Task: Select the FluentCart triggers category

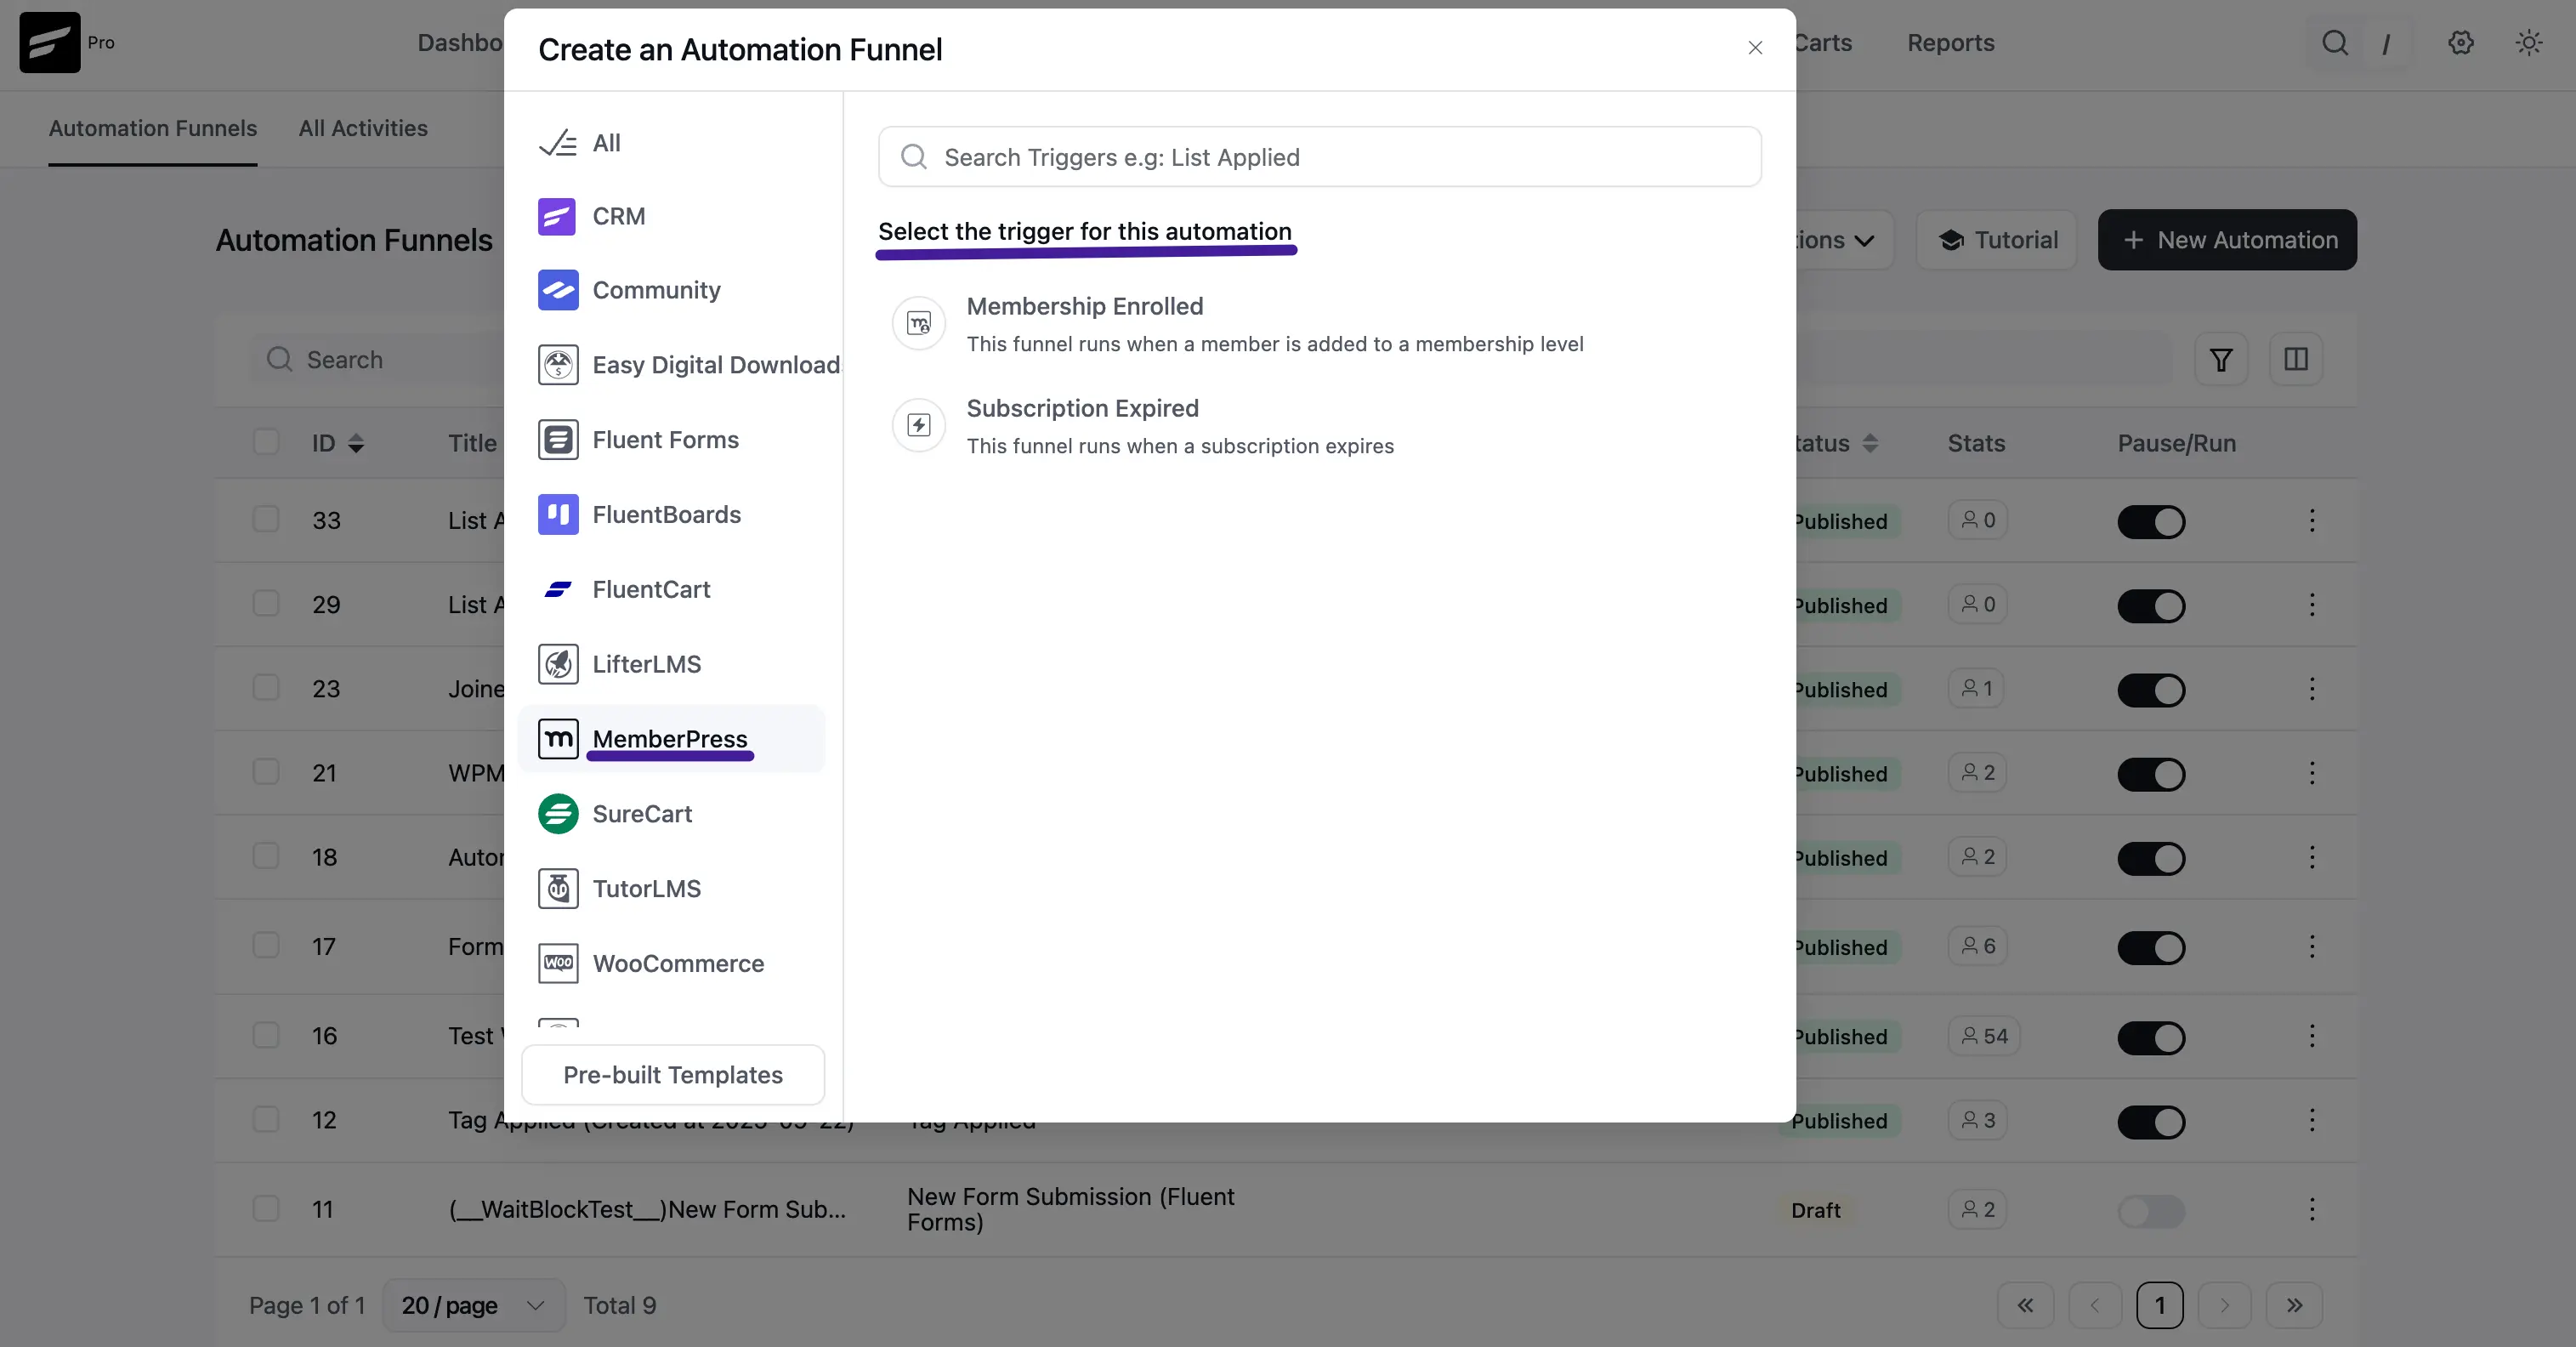Action: (671, 590)
